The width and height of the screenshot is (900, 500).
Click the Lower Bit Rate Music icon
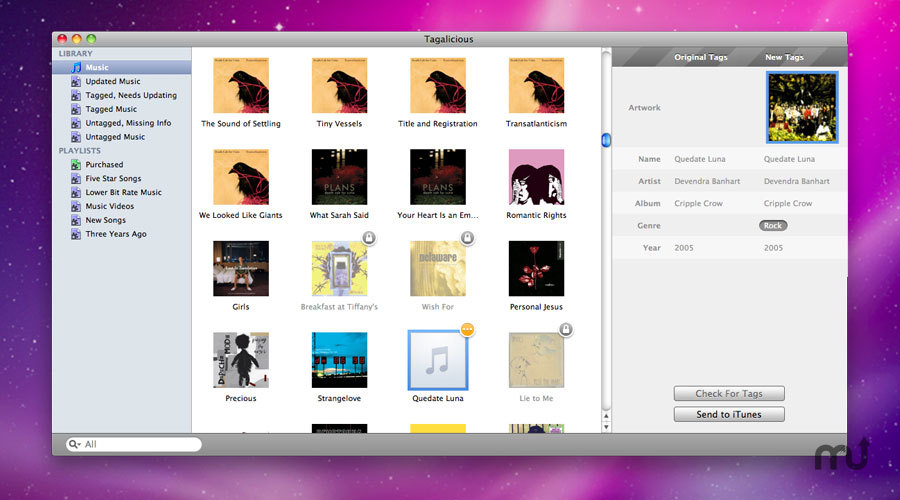(76, 192)
